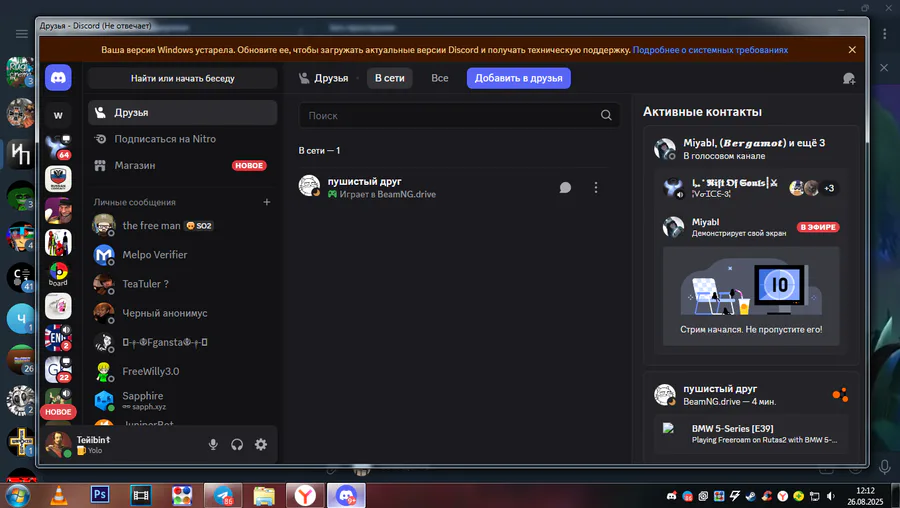This screenshot has height=508, width=900.
Task: Open the server labeled "w"
Action: 58,115
